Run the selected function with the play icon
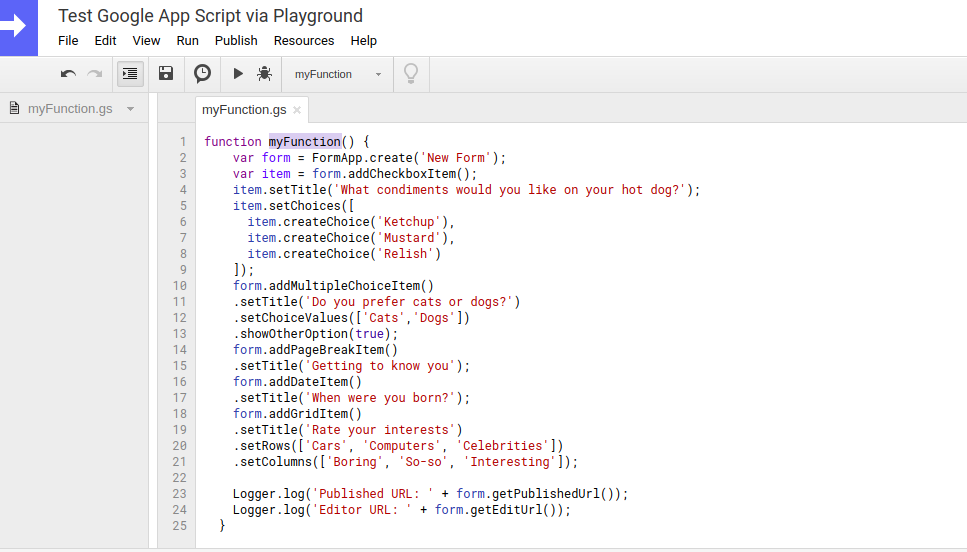This screenshot has height=552, width=967. (238, 73)
